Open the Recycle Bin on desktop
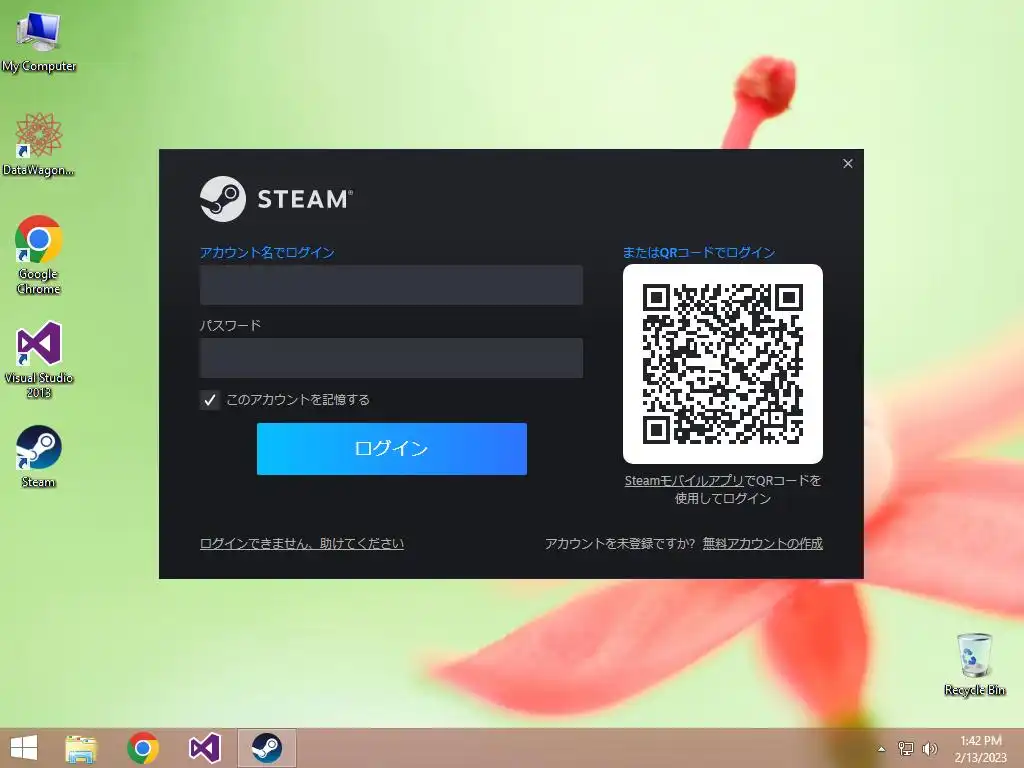Viewport: 1024px width, 768px height. point(974,663)
